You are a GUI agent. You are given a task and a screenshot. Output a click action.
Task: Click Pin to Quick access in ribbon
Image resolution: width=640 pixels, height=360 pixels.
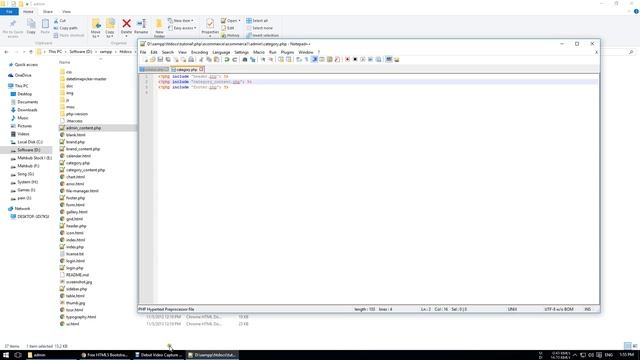click(x=13, y=28)
